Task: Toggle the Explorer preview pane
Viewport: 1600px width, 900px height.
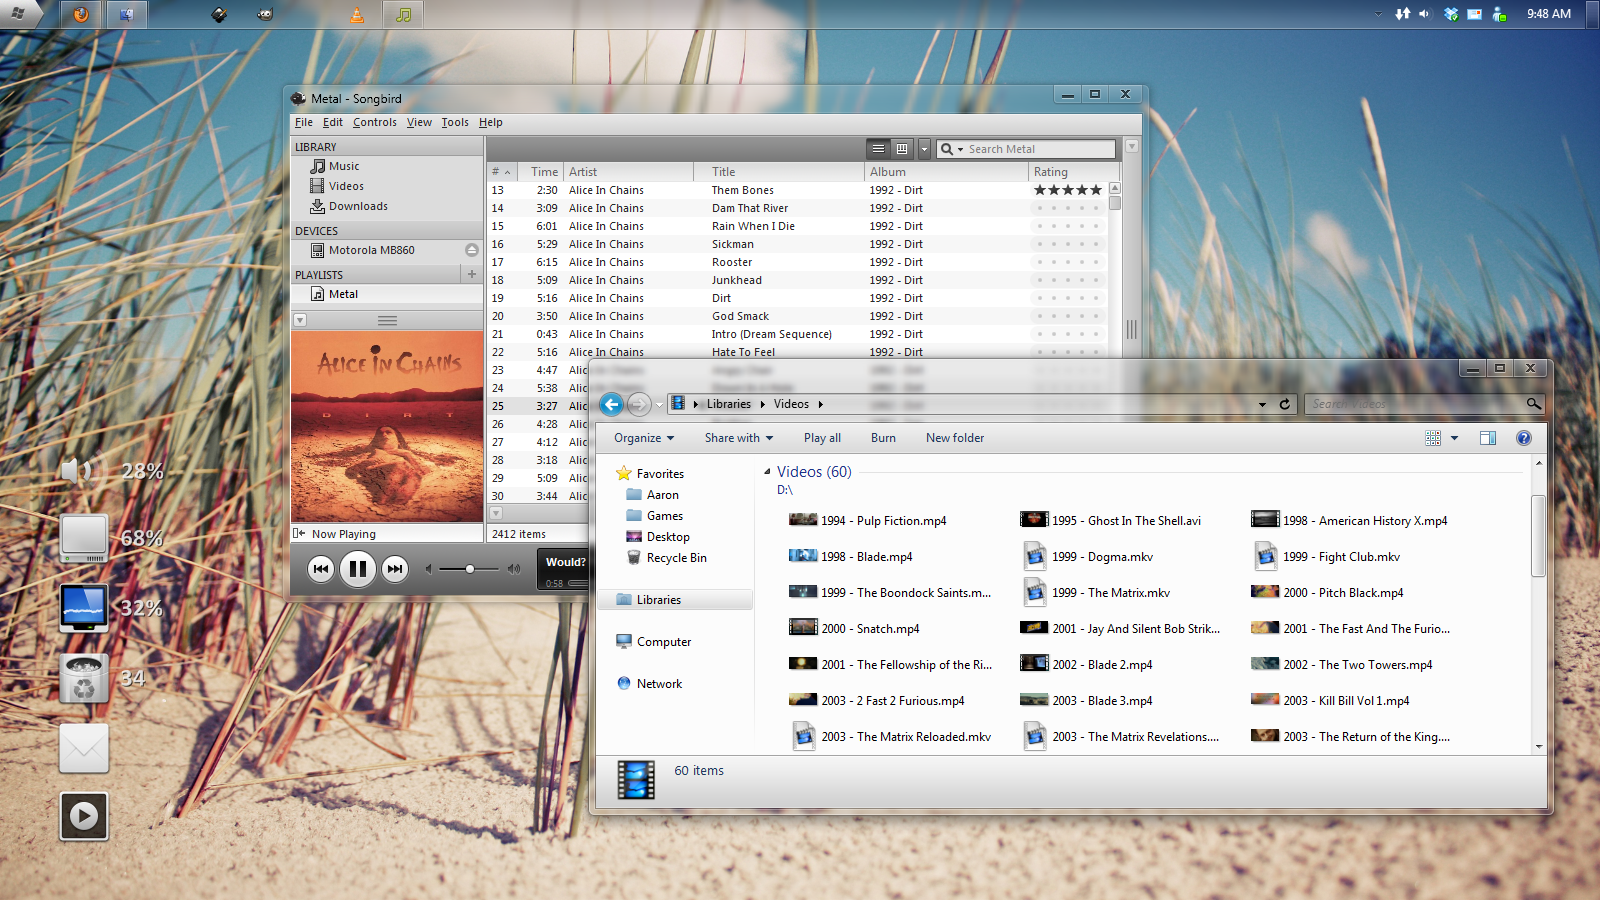Action: pyautogui.click(x=1488, y=438)
